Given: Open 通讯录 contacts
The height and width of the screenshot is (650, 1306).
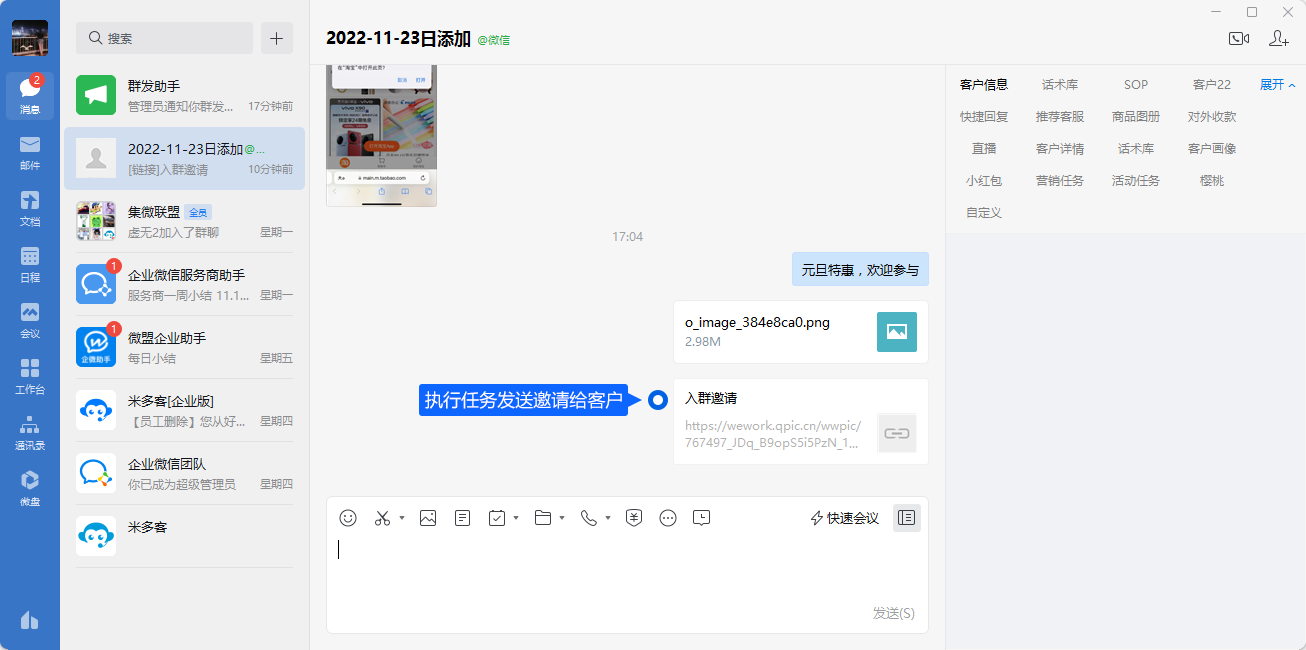Looking at the screenshot, I should pyautogui.click(x=30, y=432).
